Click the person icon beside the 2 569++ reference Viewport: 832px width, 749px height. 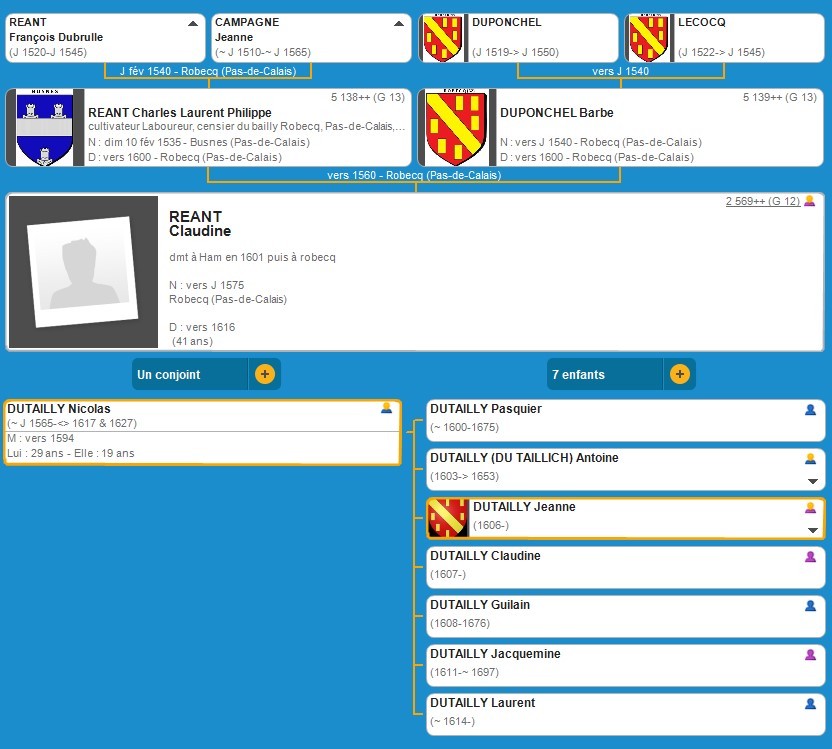click(810, 201)
